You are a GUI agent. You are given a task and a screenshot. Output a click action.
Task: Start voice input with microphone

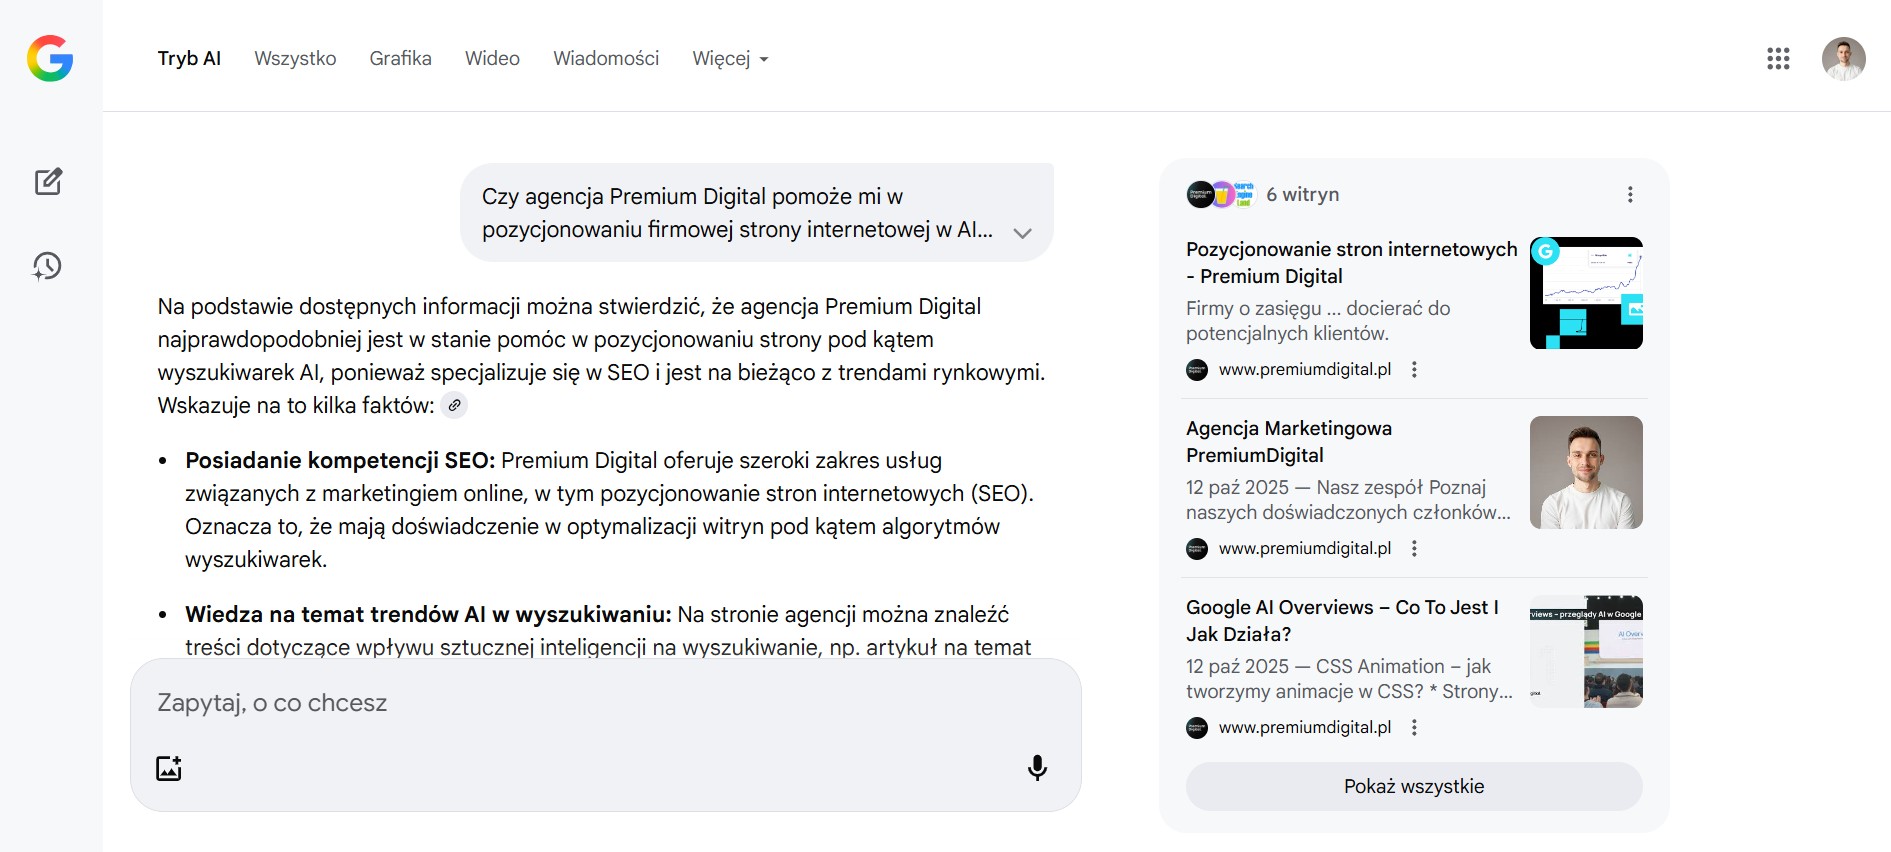click(x=1037, y=767)
